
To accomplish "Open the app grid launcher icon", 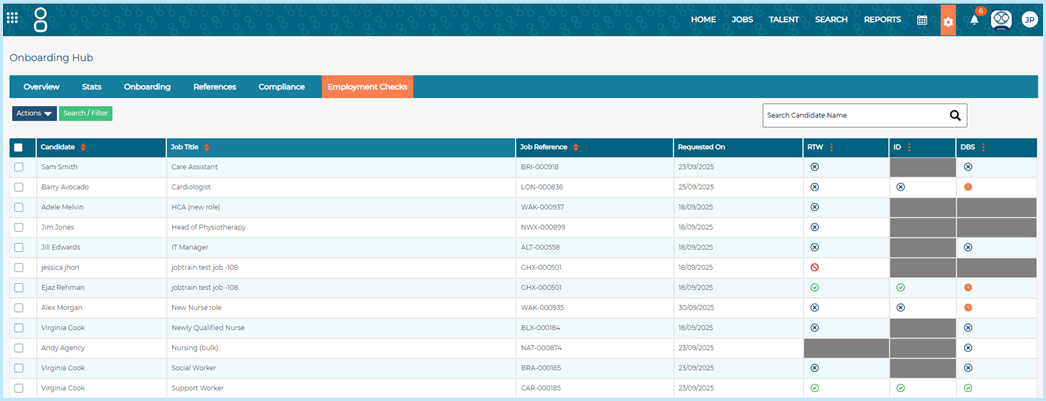I will coord(12,17).
